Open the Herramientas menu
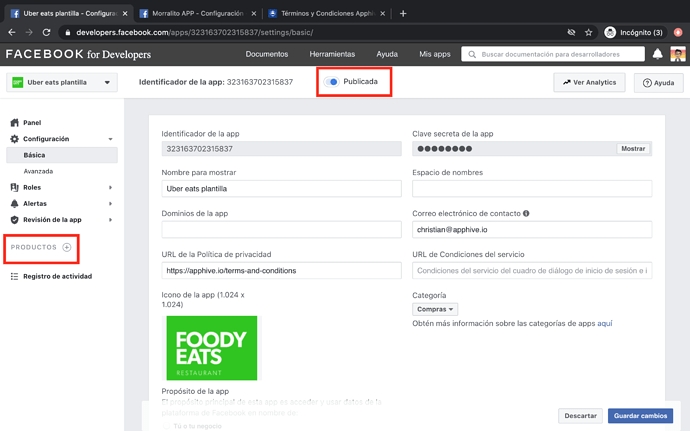690x431 pixels. click(331, 54)
